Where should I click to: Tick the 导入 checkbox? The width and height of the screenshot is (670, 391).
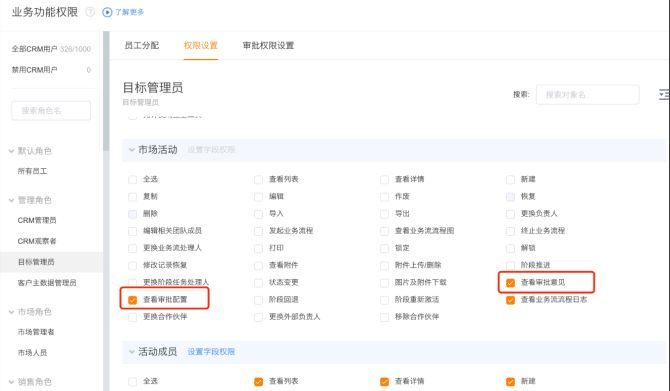point(259,214)
